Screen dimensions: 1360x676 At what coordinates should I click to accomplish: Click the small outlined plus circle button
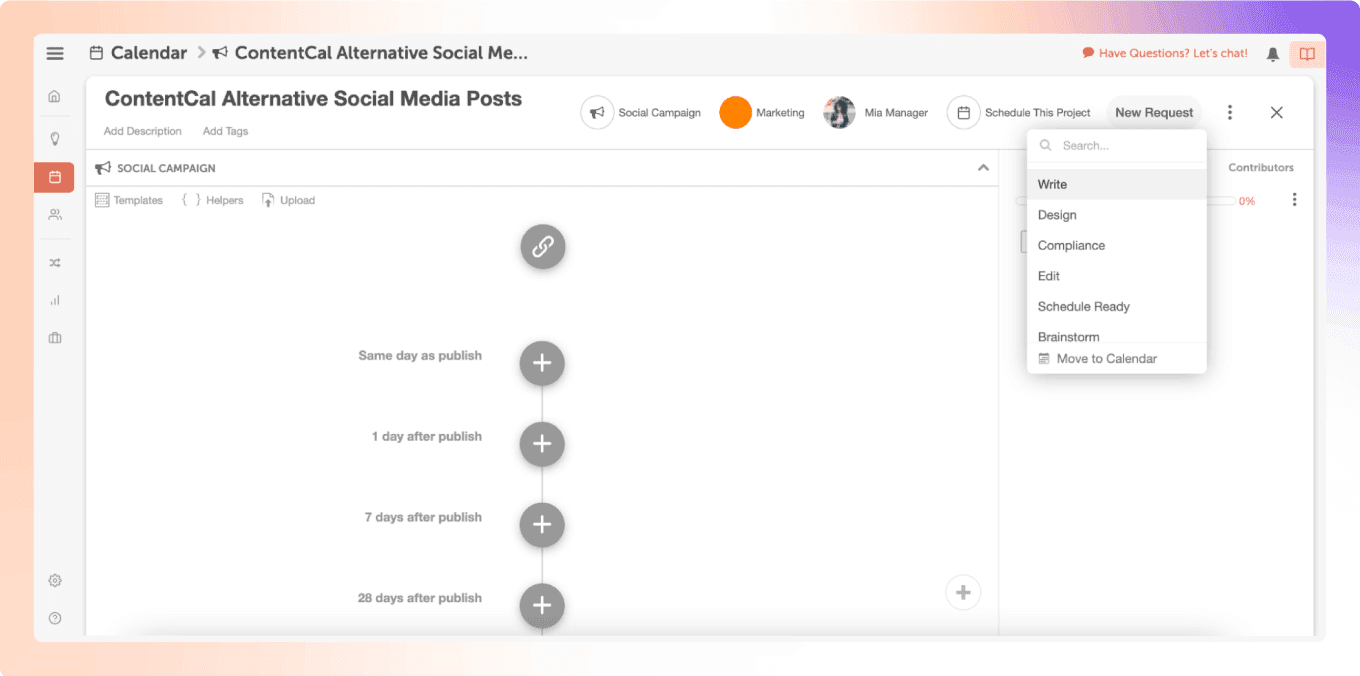[963, 592]
